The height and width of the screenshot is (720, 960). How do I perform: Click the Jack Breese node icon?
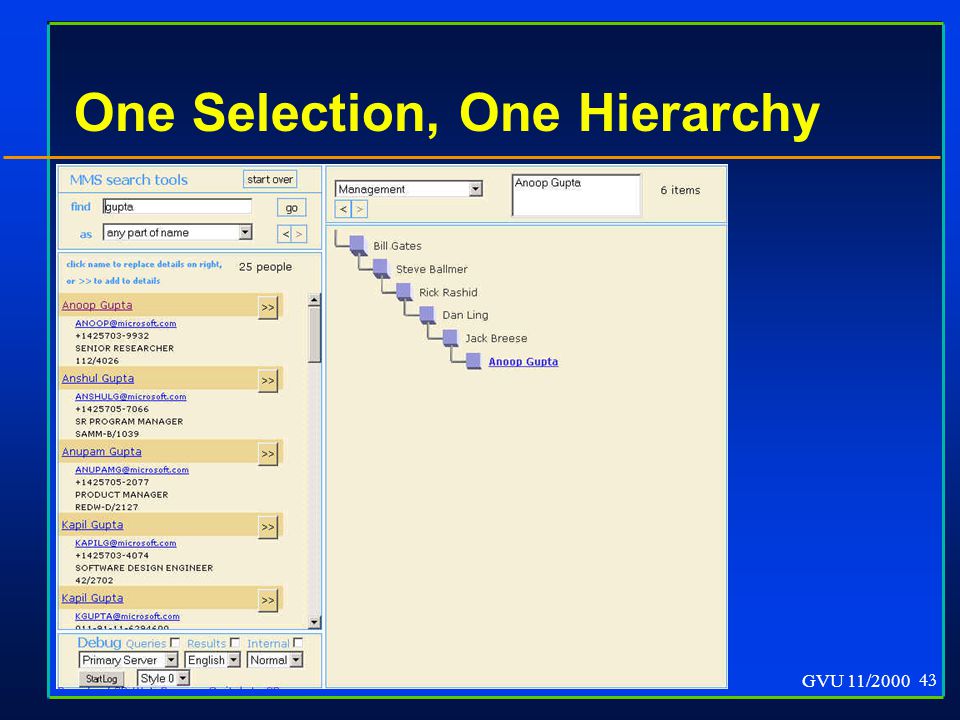[450, 338]
